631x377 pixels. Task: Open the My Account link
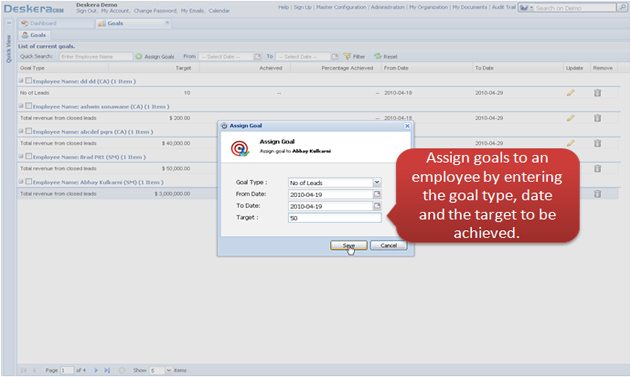point(115,11)
